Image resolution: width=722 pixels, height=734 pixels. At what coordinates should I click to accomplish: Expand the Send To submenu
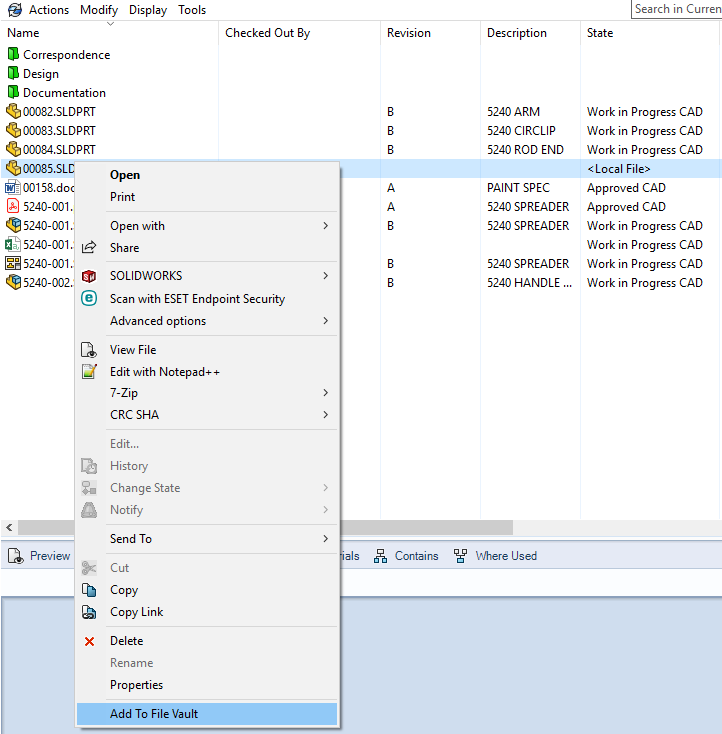tap(325, 539)
